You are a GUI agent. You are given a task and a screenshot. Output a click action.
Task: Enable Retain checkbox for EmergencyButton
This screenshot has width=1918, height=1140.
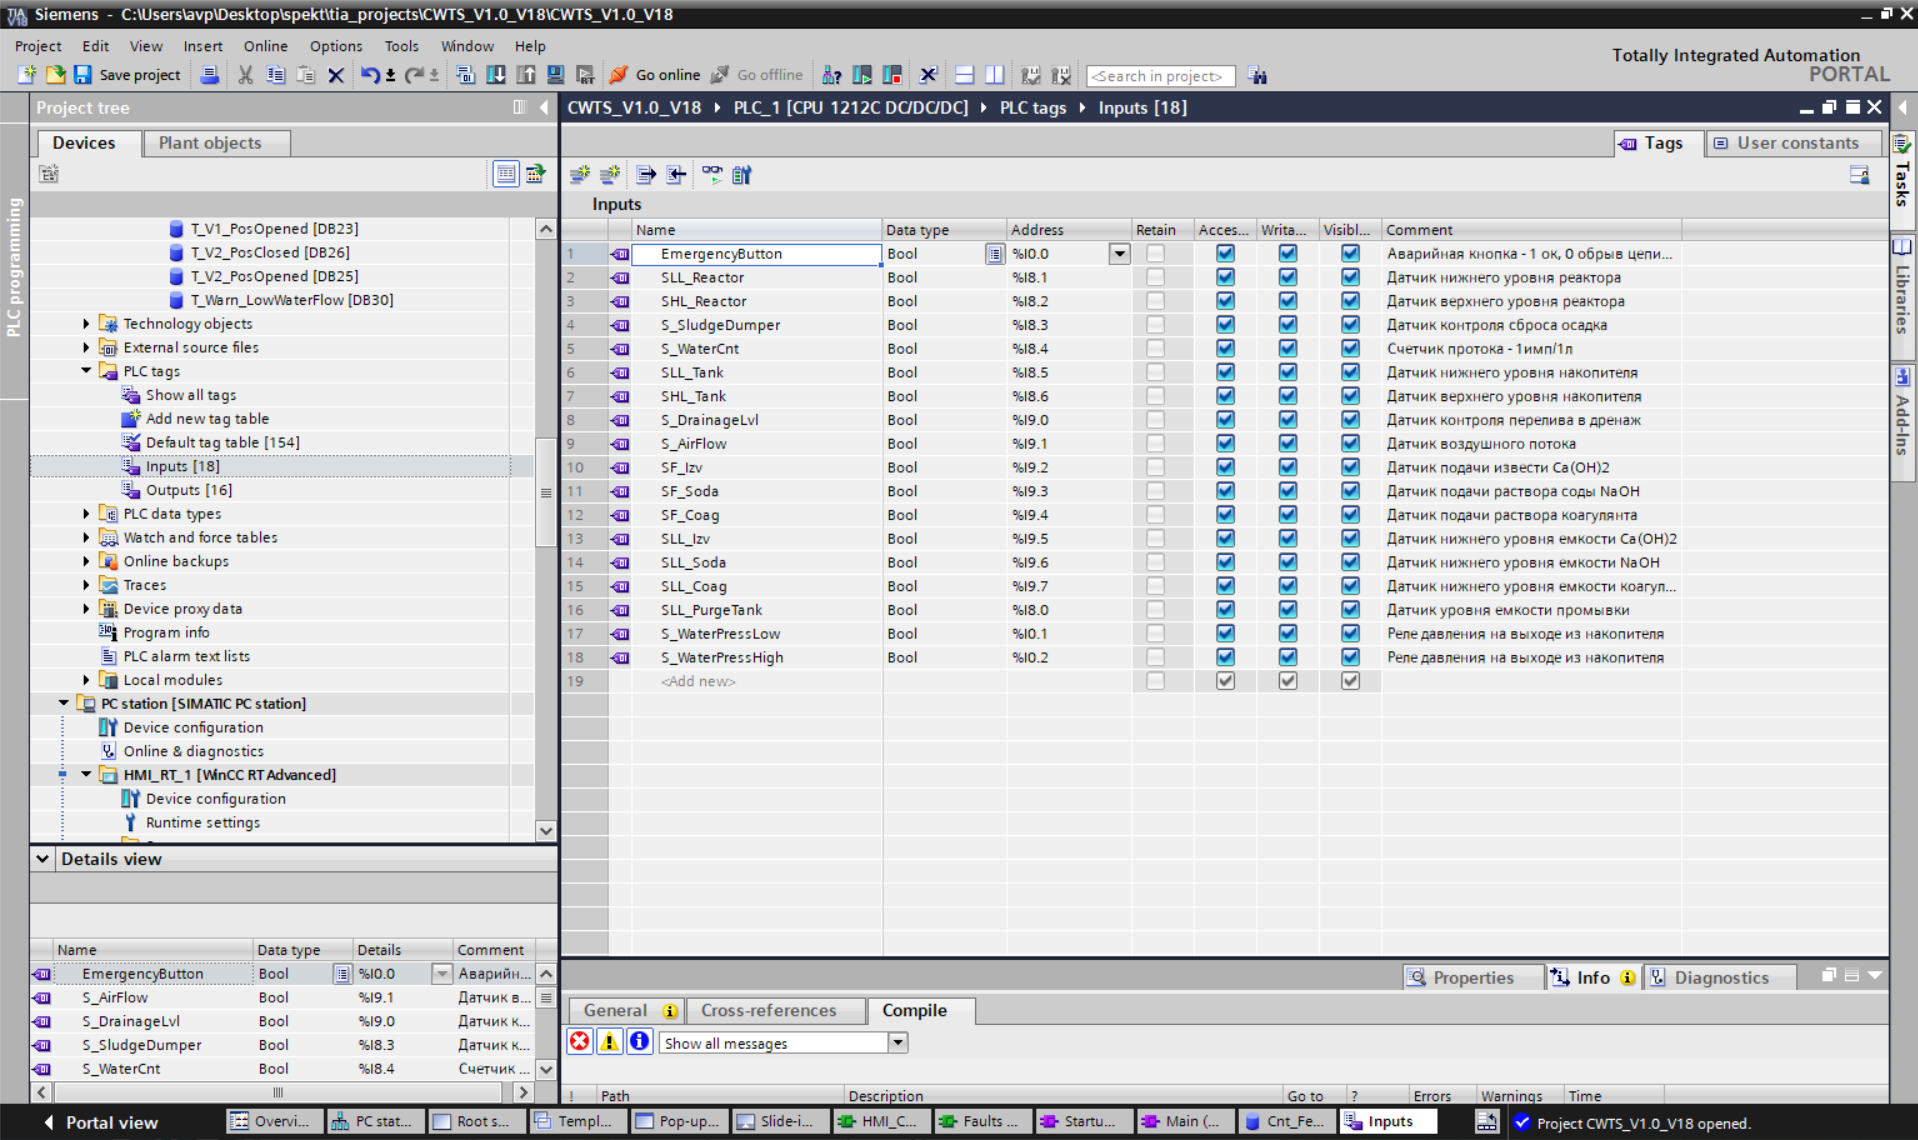[x=1155, y=253]
